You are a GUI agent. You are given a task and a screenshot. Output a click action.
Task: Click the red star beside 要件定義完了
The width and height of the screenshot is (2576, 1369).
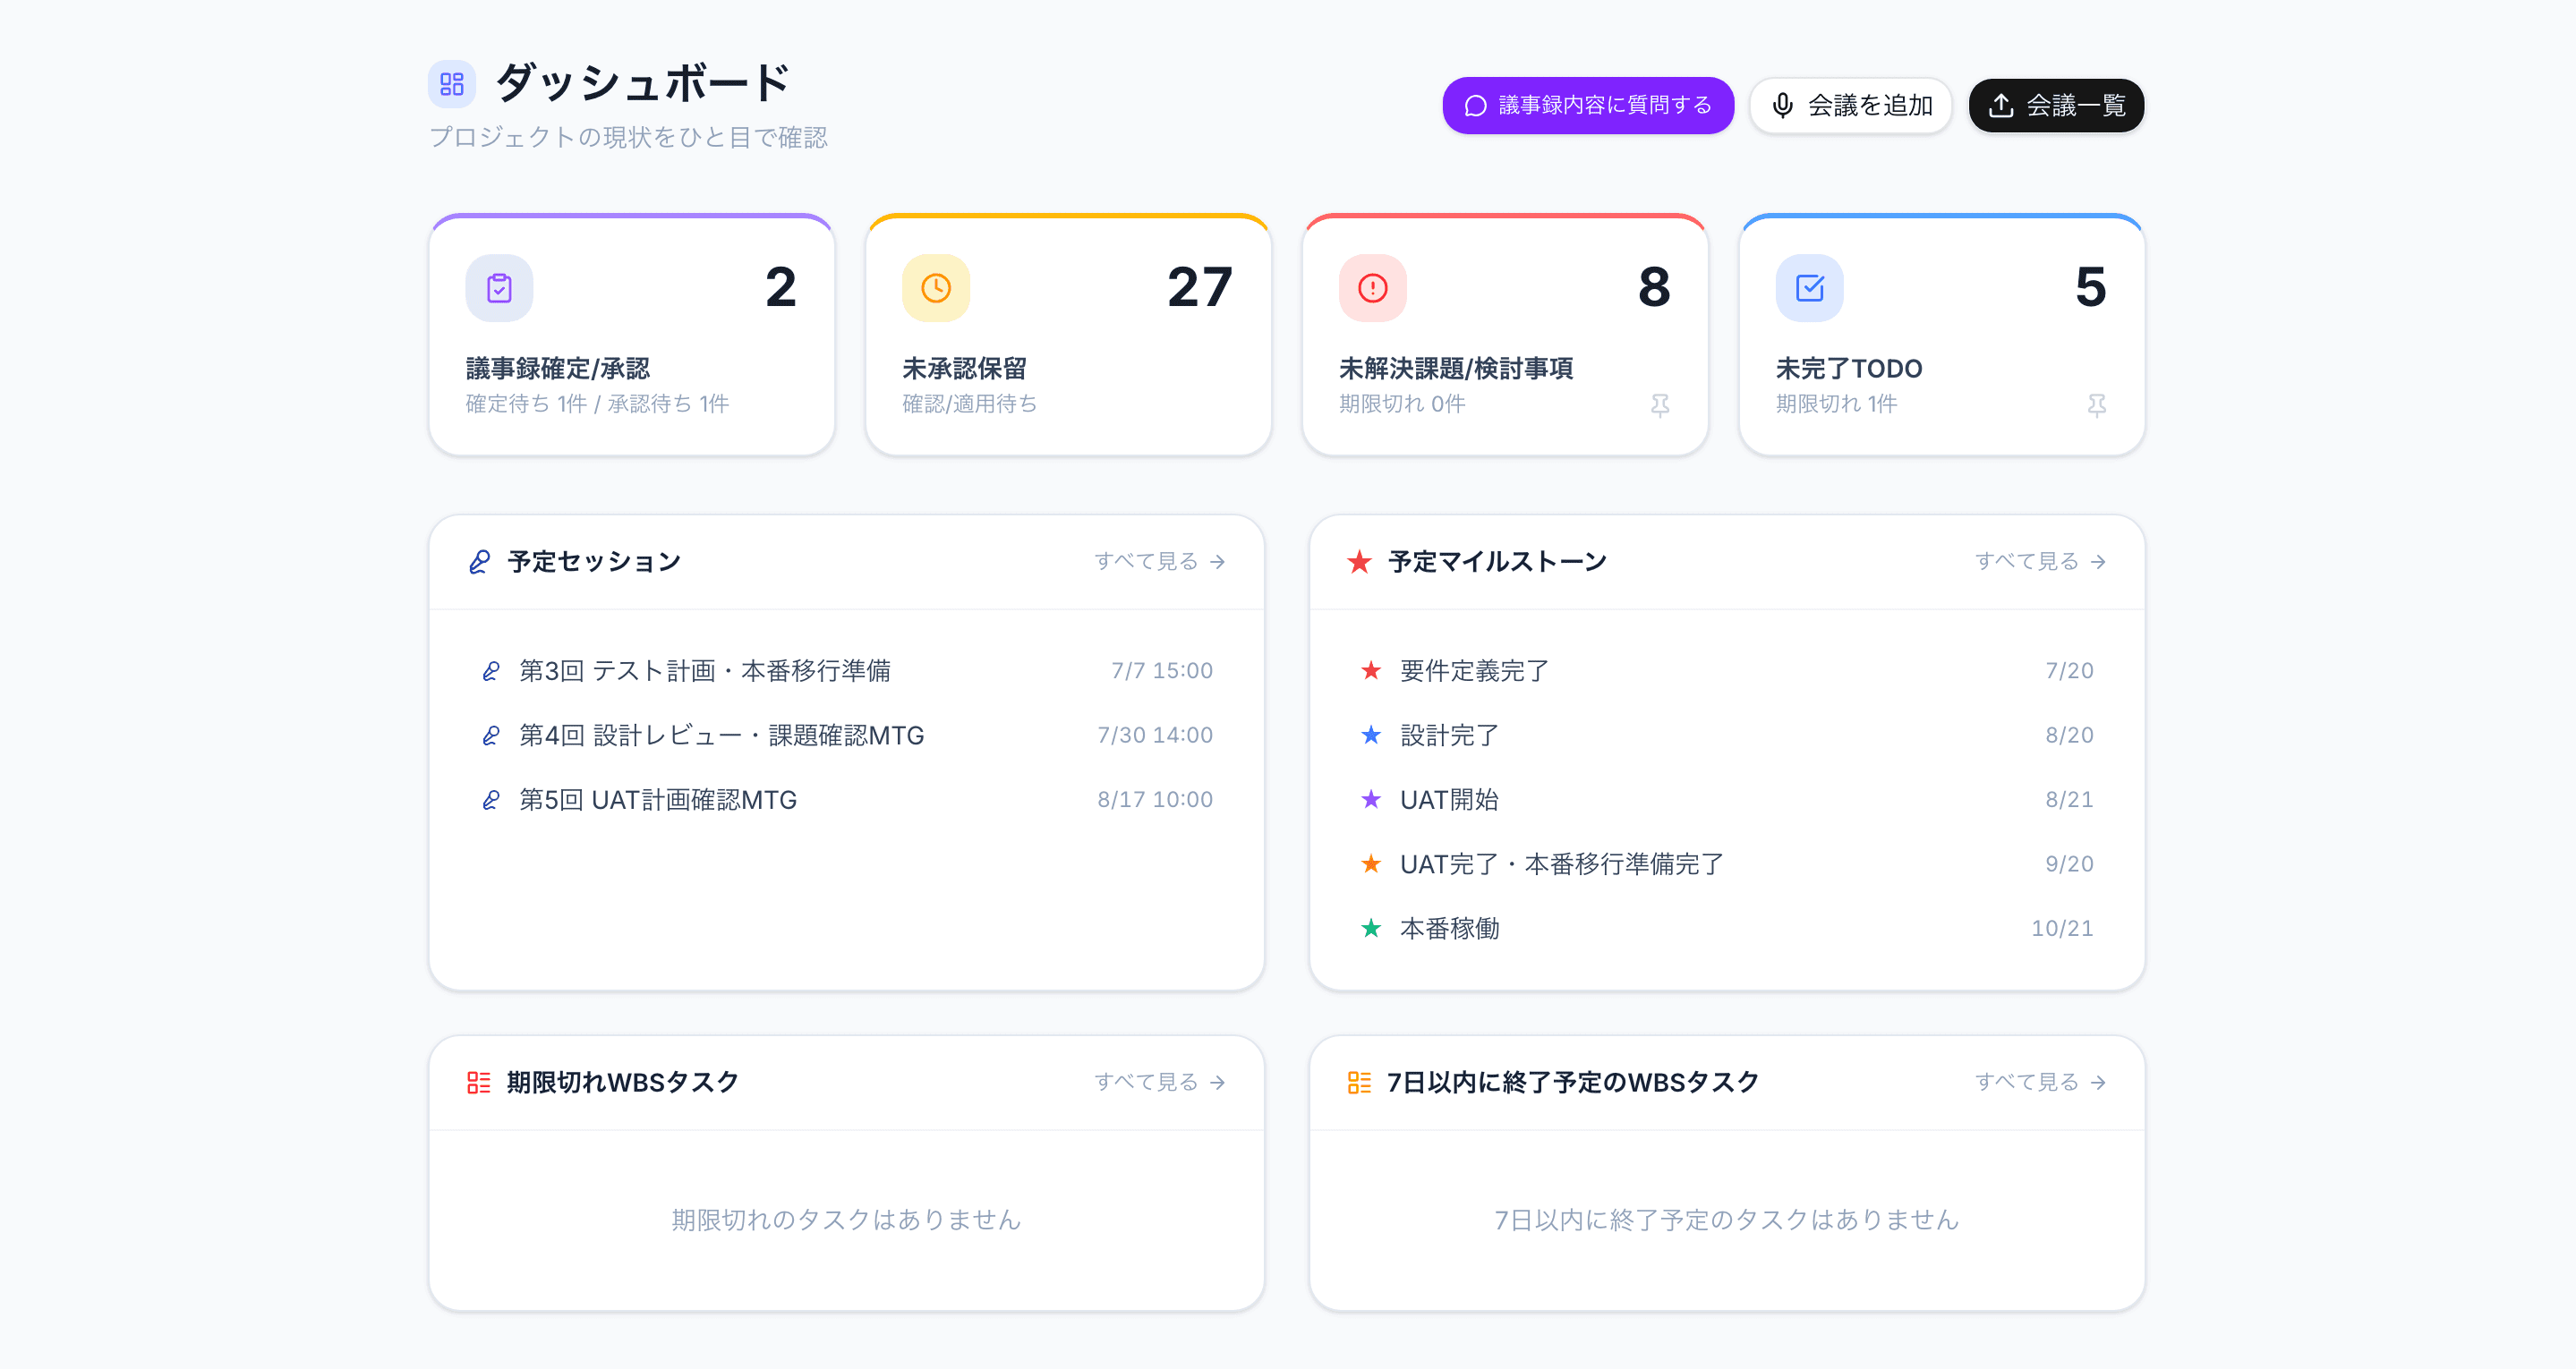pos(1371,670)
